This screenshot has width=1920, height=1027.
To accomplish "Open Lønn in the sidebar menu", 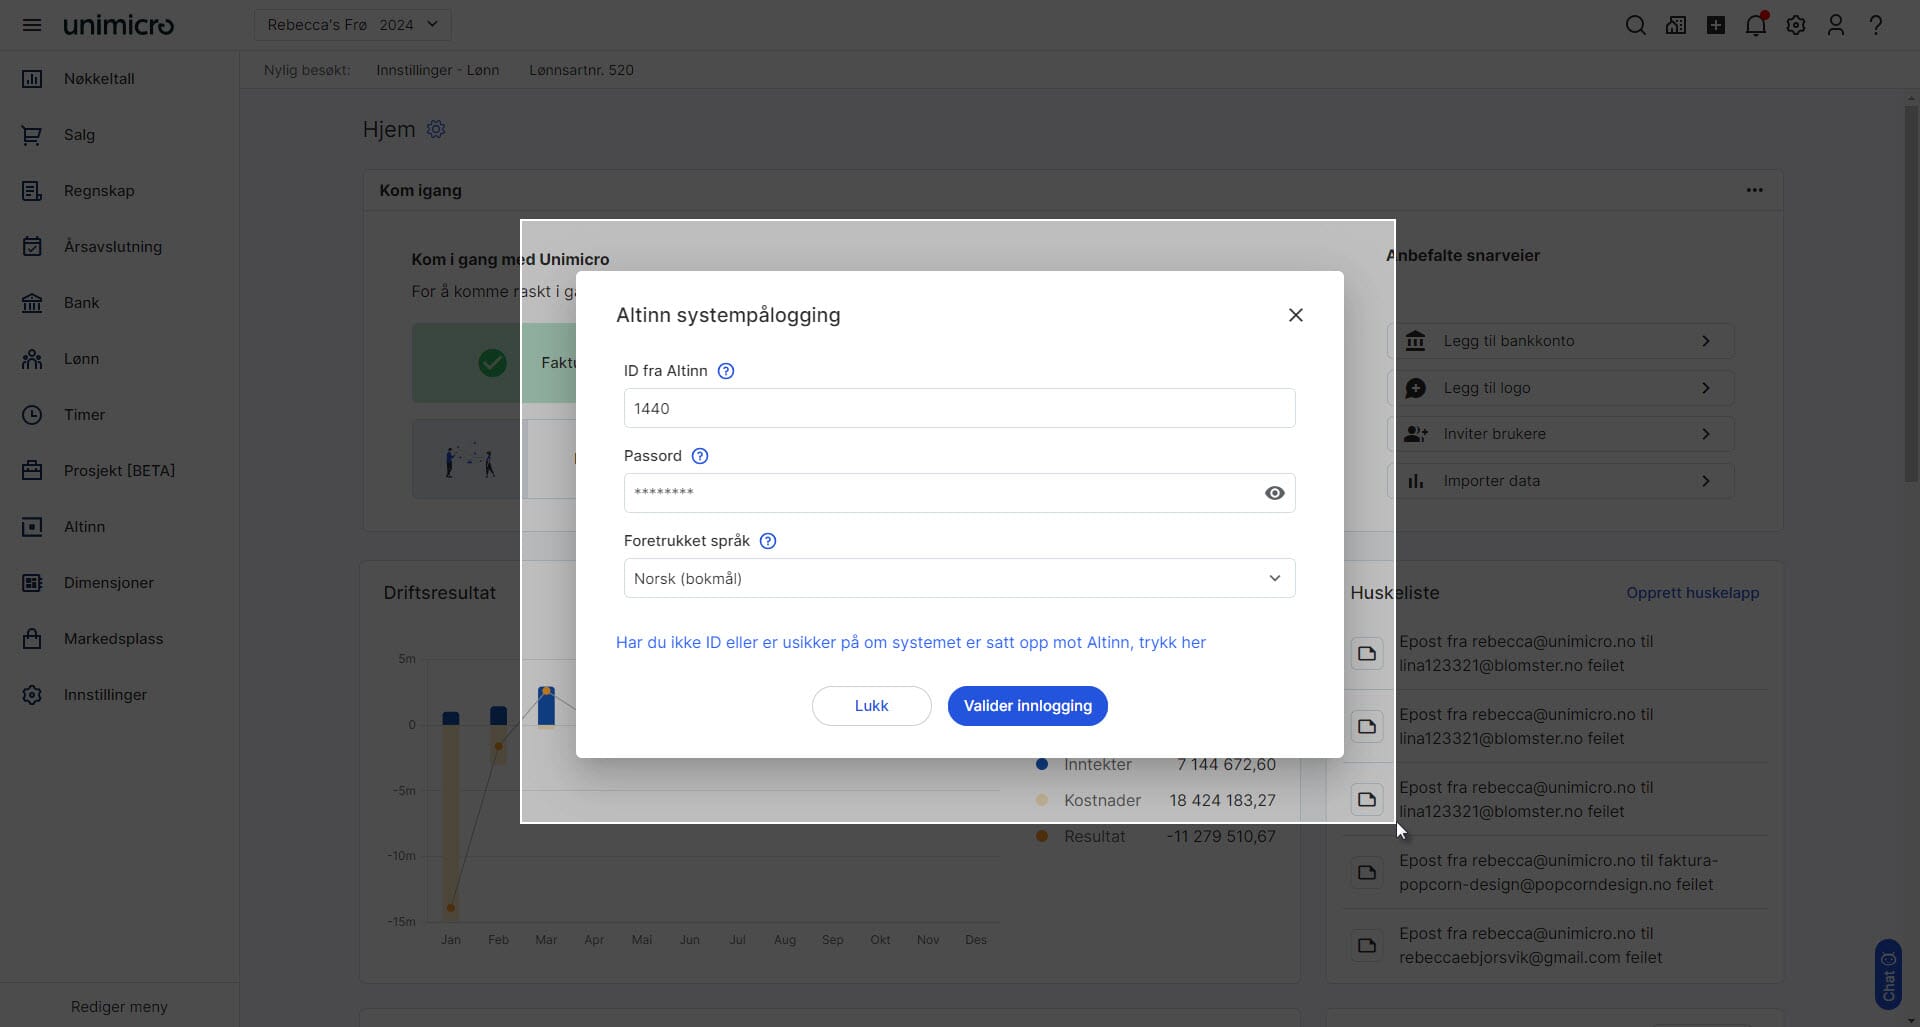I will pyautogui.click(x=81, y=359).
